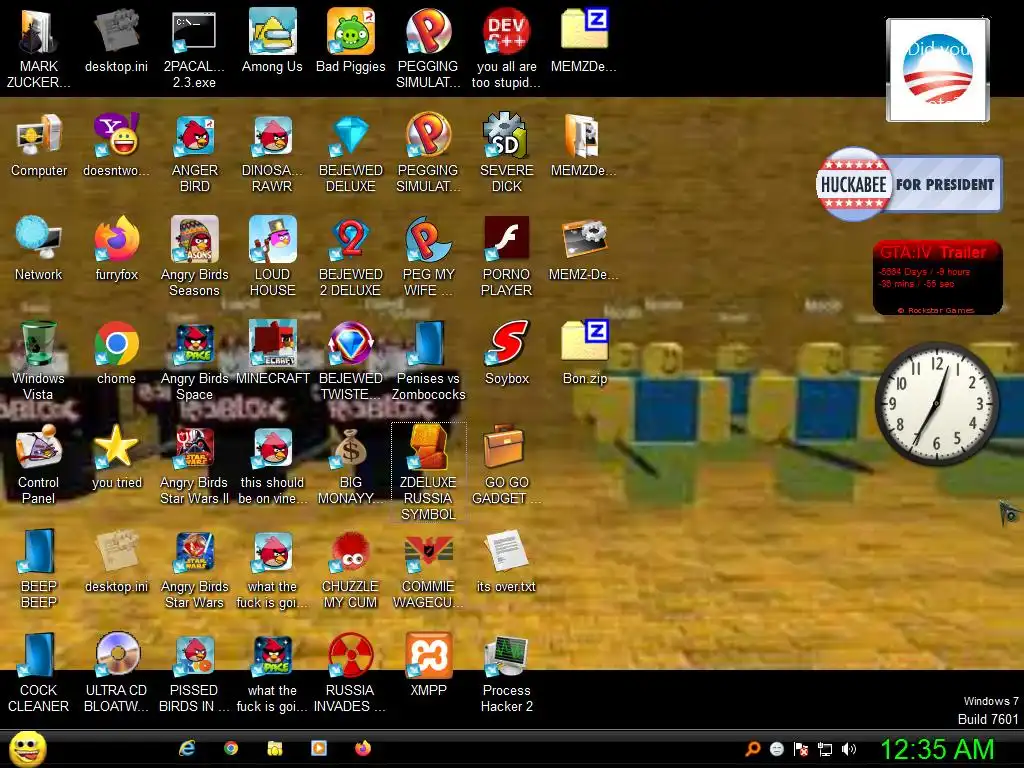
Task: Select the LOUD HOUSE icon
Action: (272, 257)
